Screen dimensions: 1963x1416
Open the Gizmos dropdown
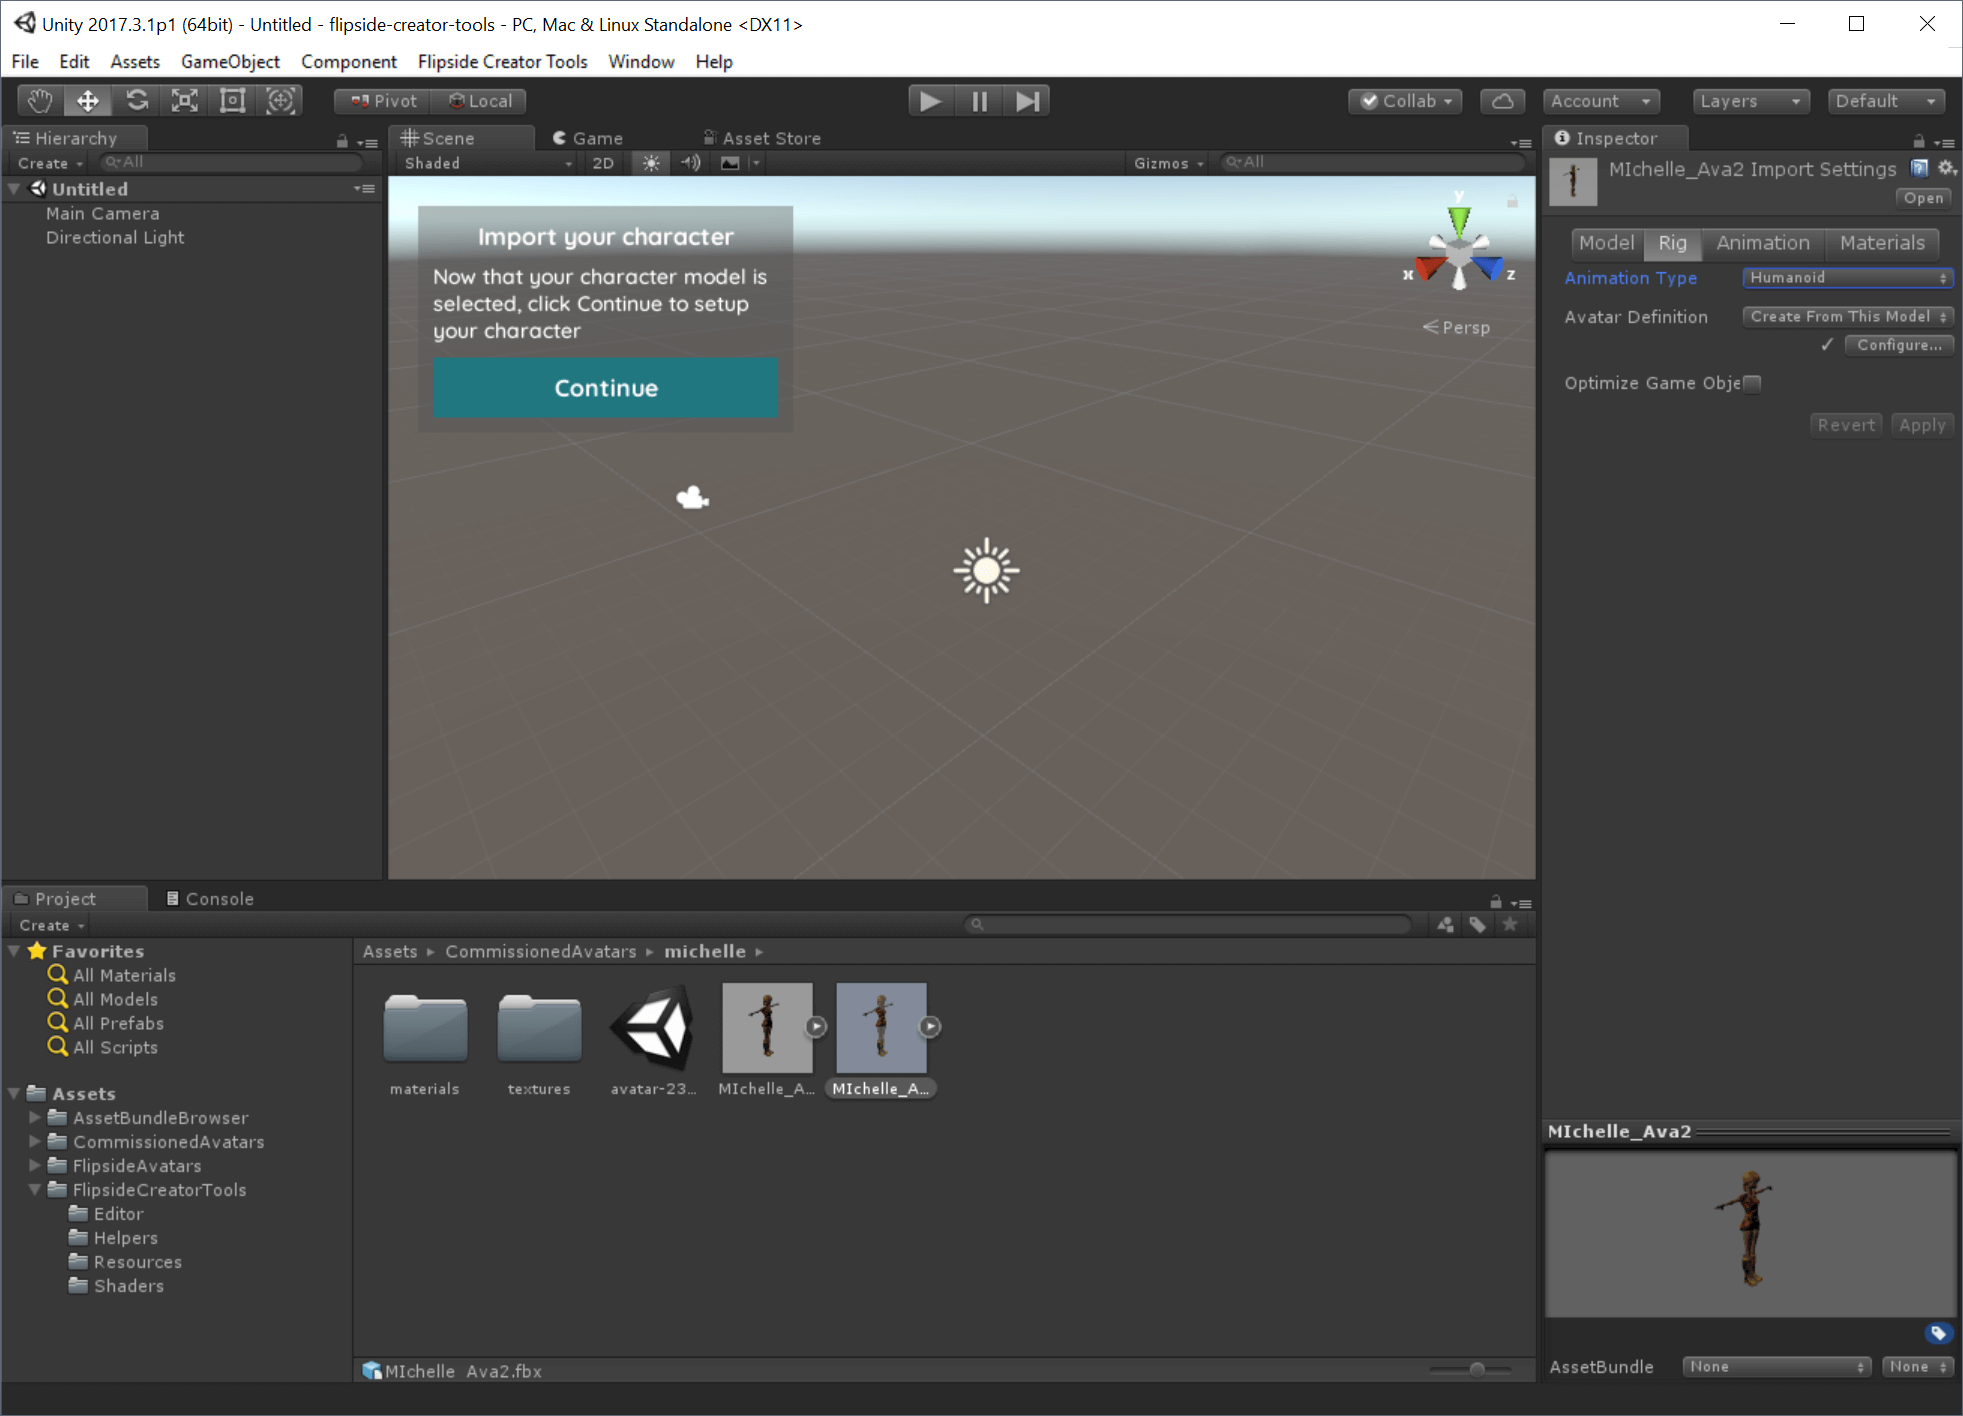point(1168,163)
